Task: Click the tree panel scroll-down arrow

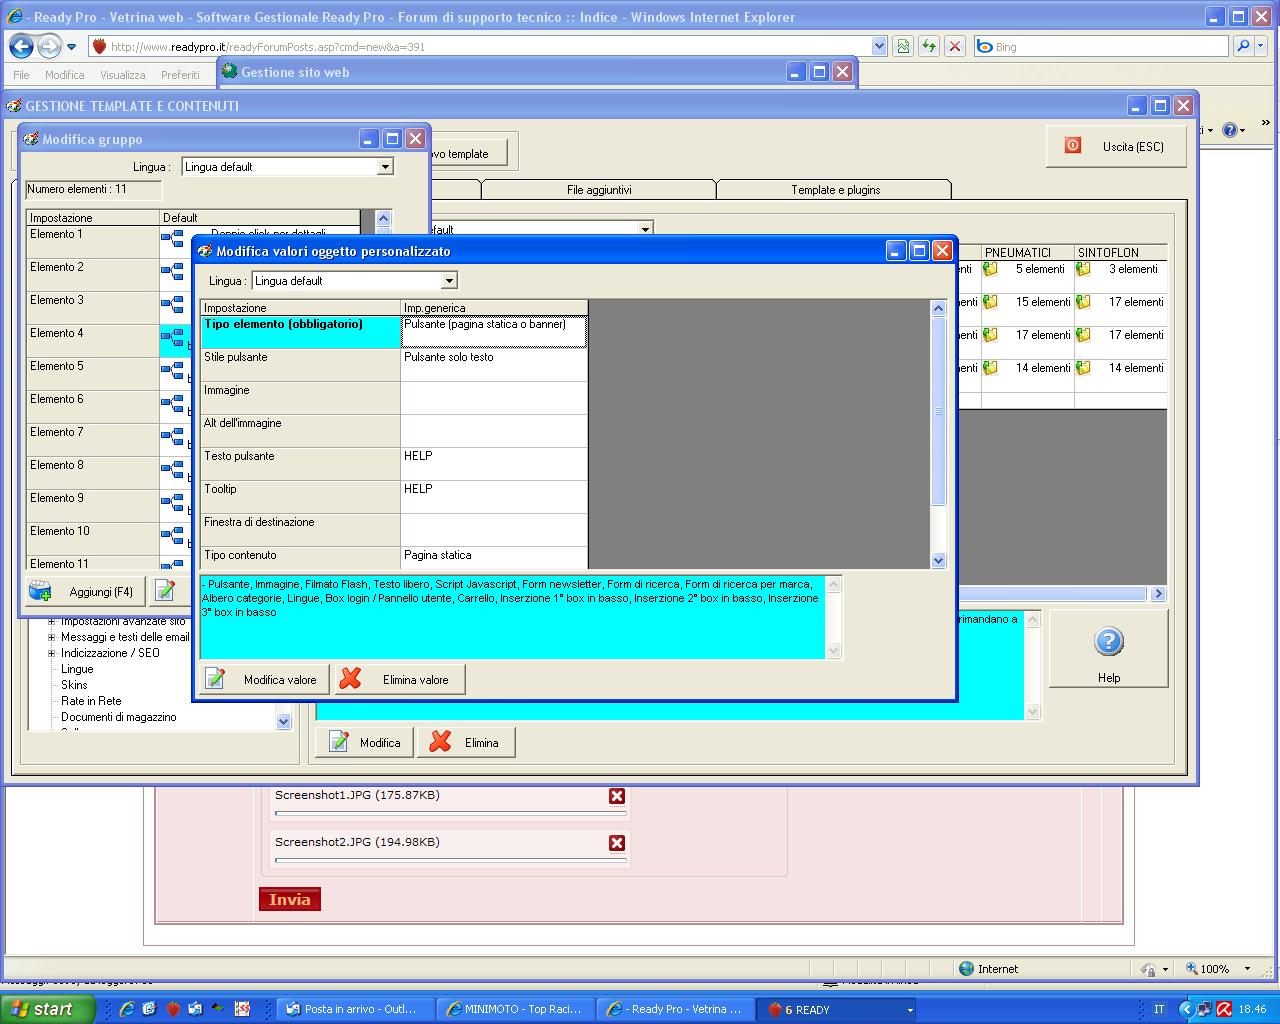Action: [x=283, y=721]
